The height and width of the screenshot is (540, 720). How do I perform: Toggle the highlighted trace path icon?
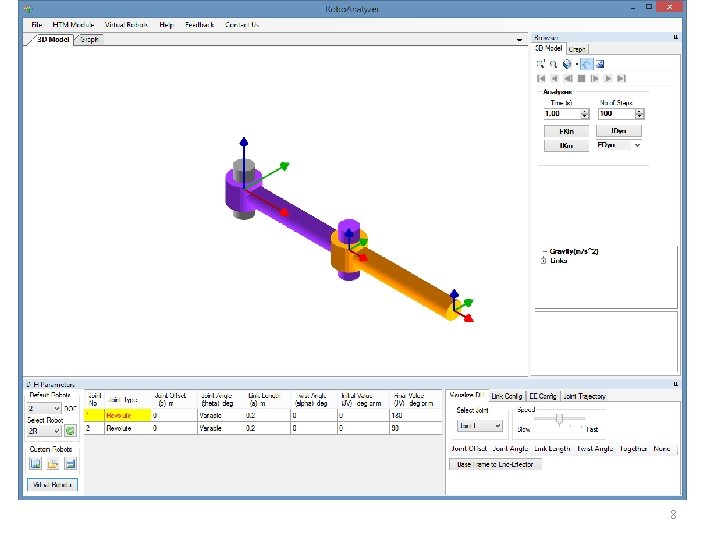point(586,64)
